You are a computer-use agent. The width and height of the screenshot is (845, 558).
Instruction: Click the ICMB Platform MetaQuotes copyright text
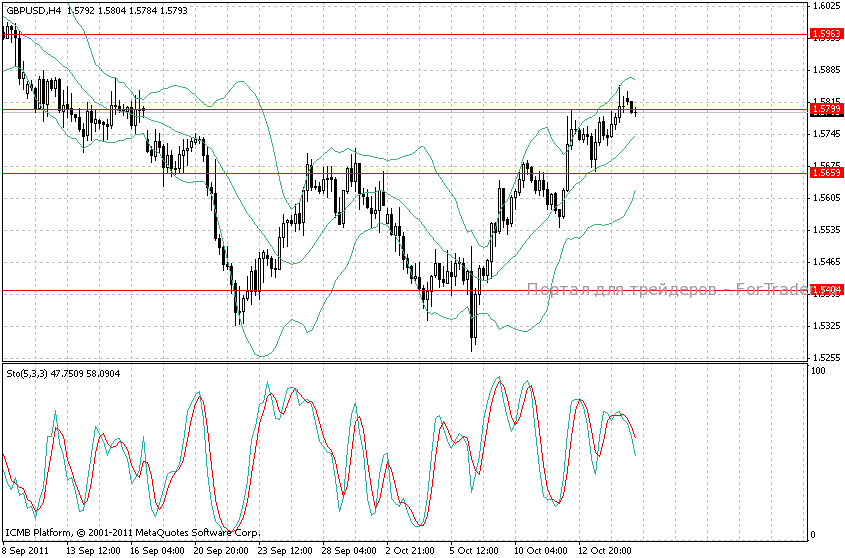tap(132, 533)
